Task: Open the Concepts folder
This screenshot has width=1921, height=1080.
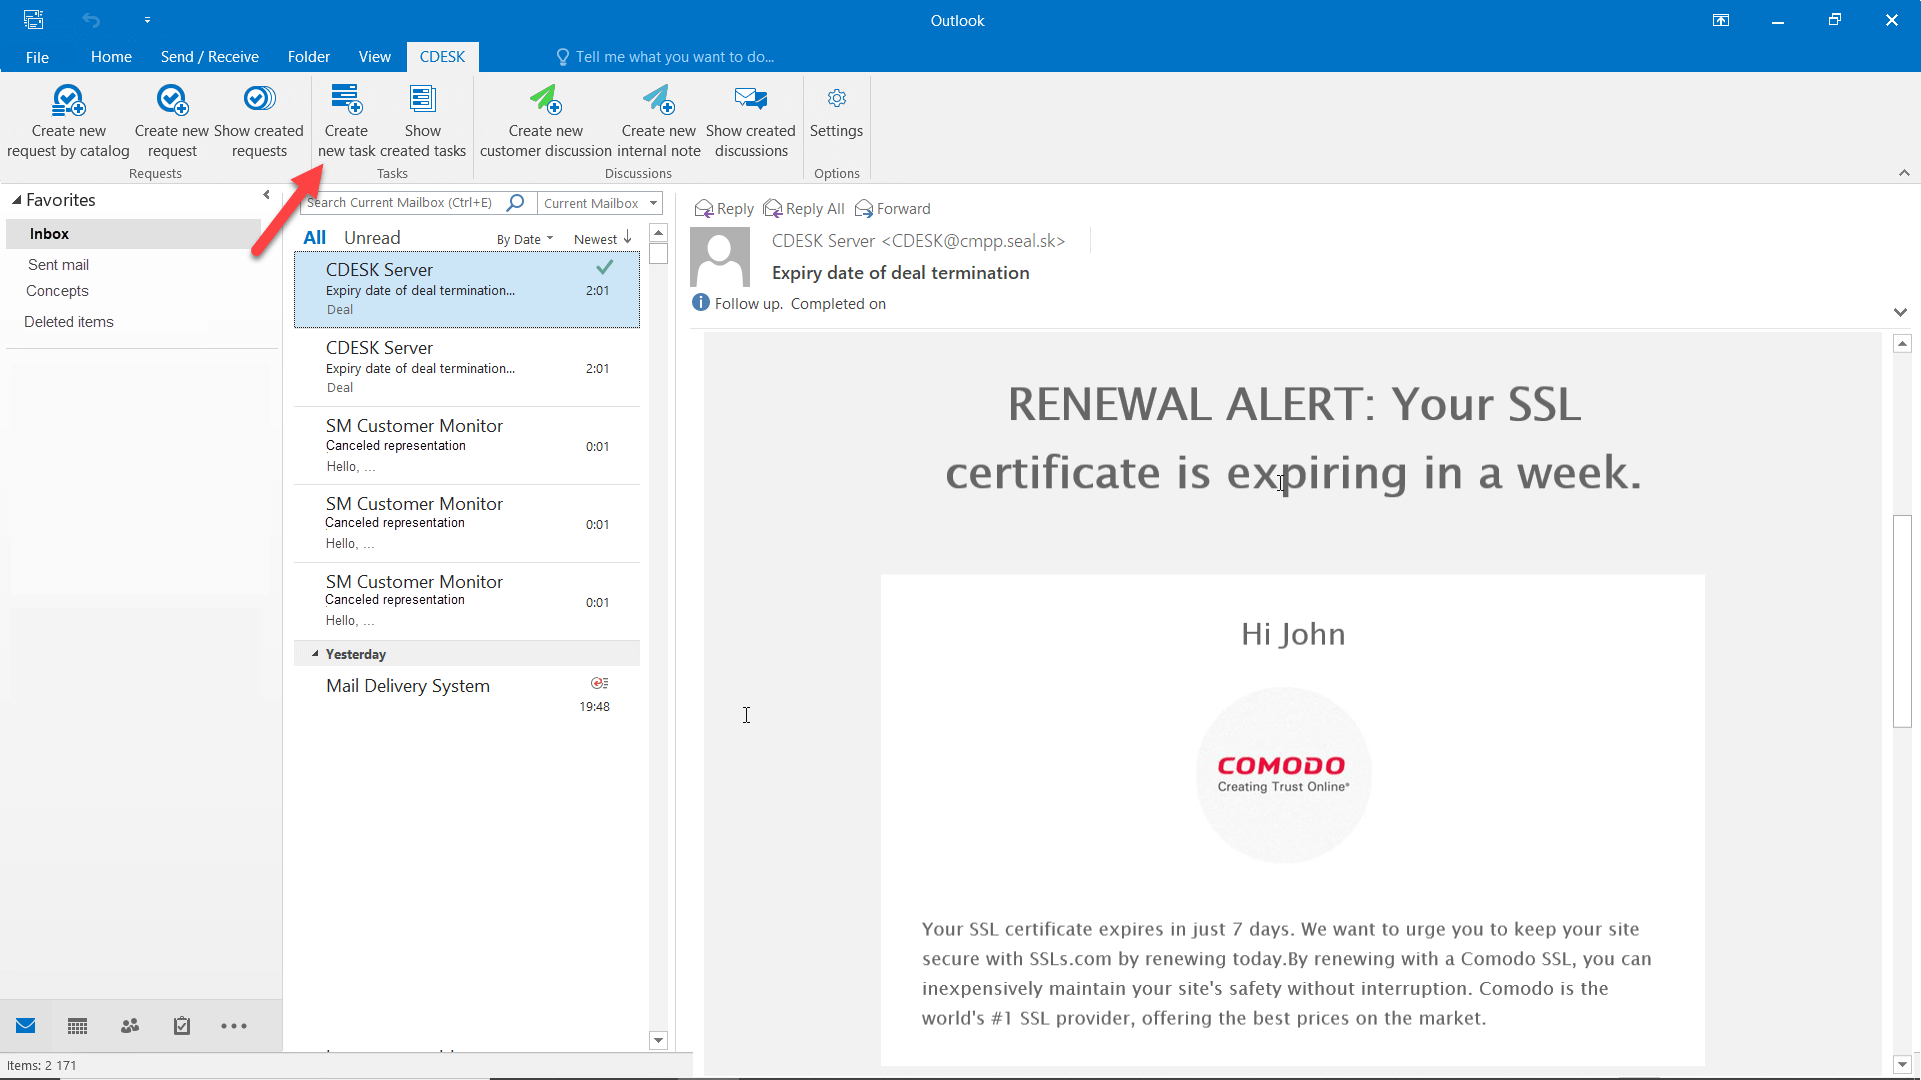Action: point(57,291)
